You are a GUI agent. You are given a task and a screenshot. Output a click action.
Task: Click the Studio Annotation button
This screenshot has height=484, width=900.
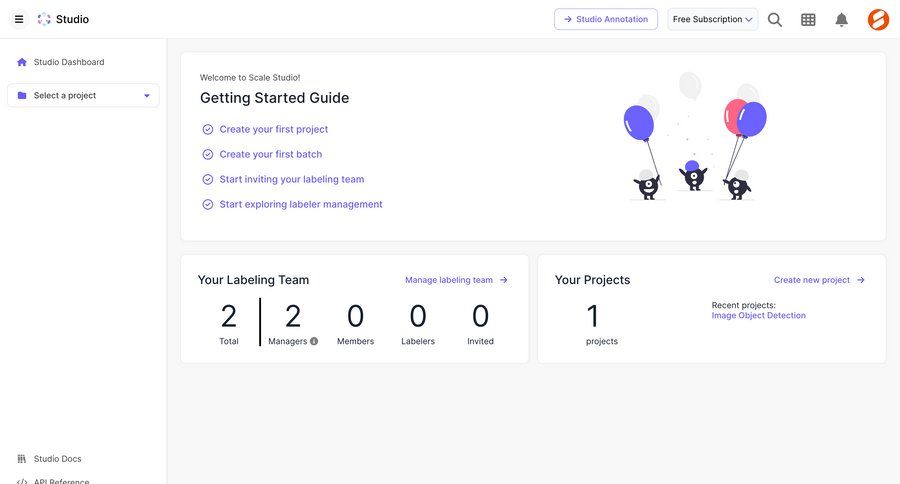coord(606,19)
